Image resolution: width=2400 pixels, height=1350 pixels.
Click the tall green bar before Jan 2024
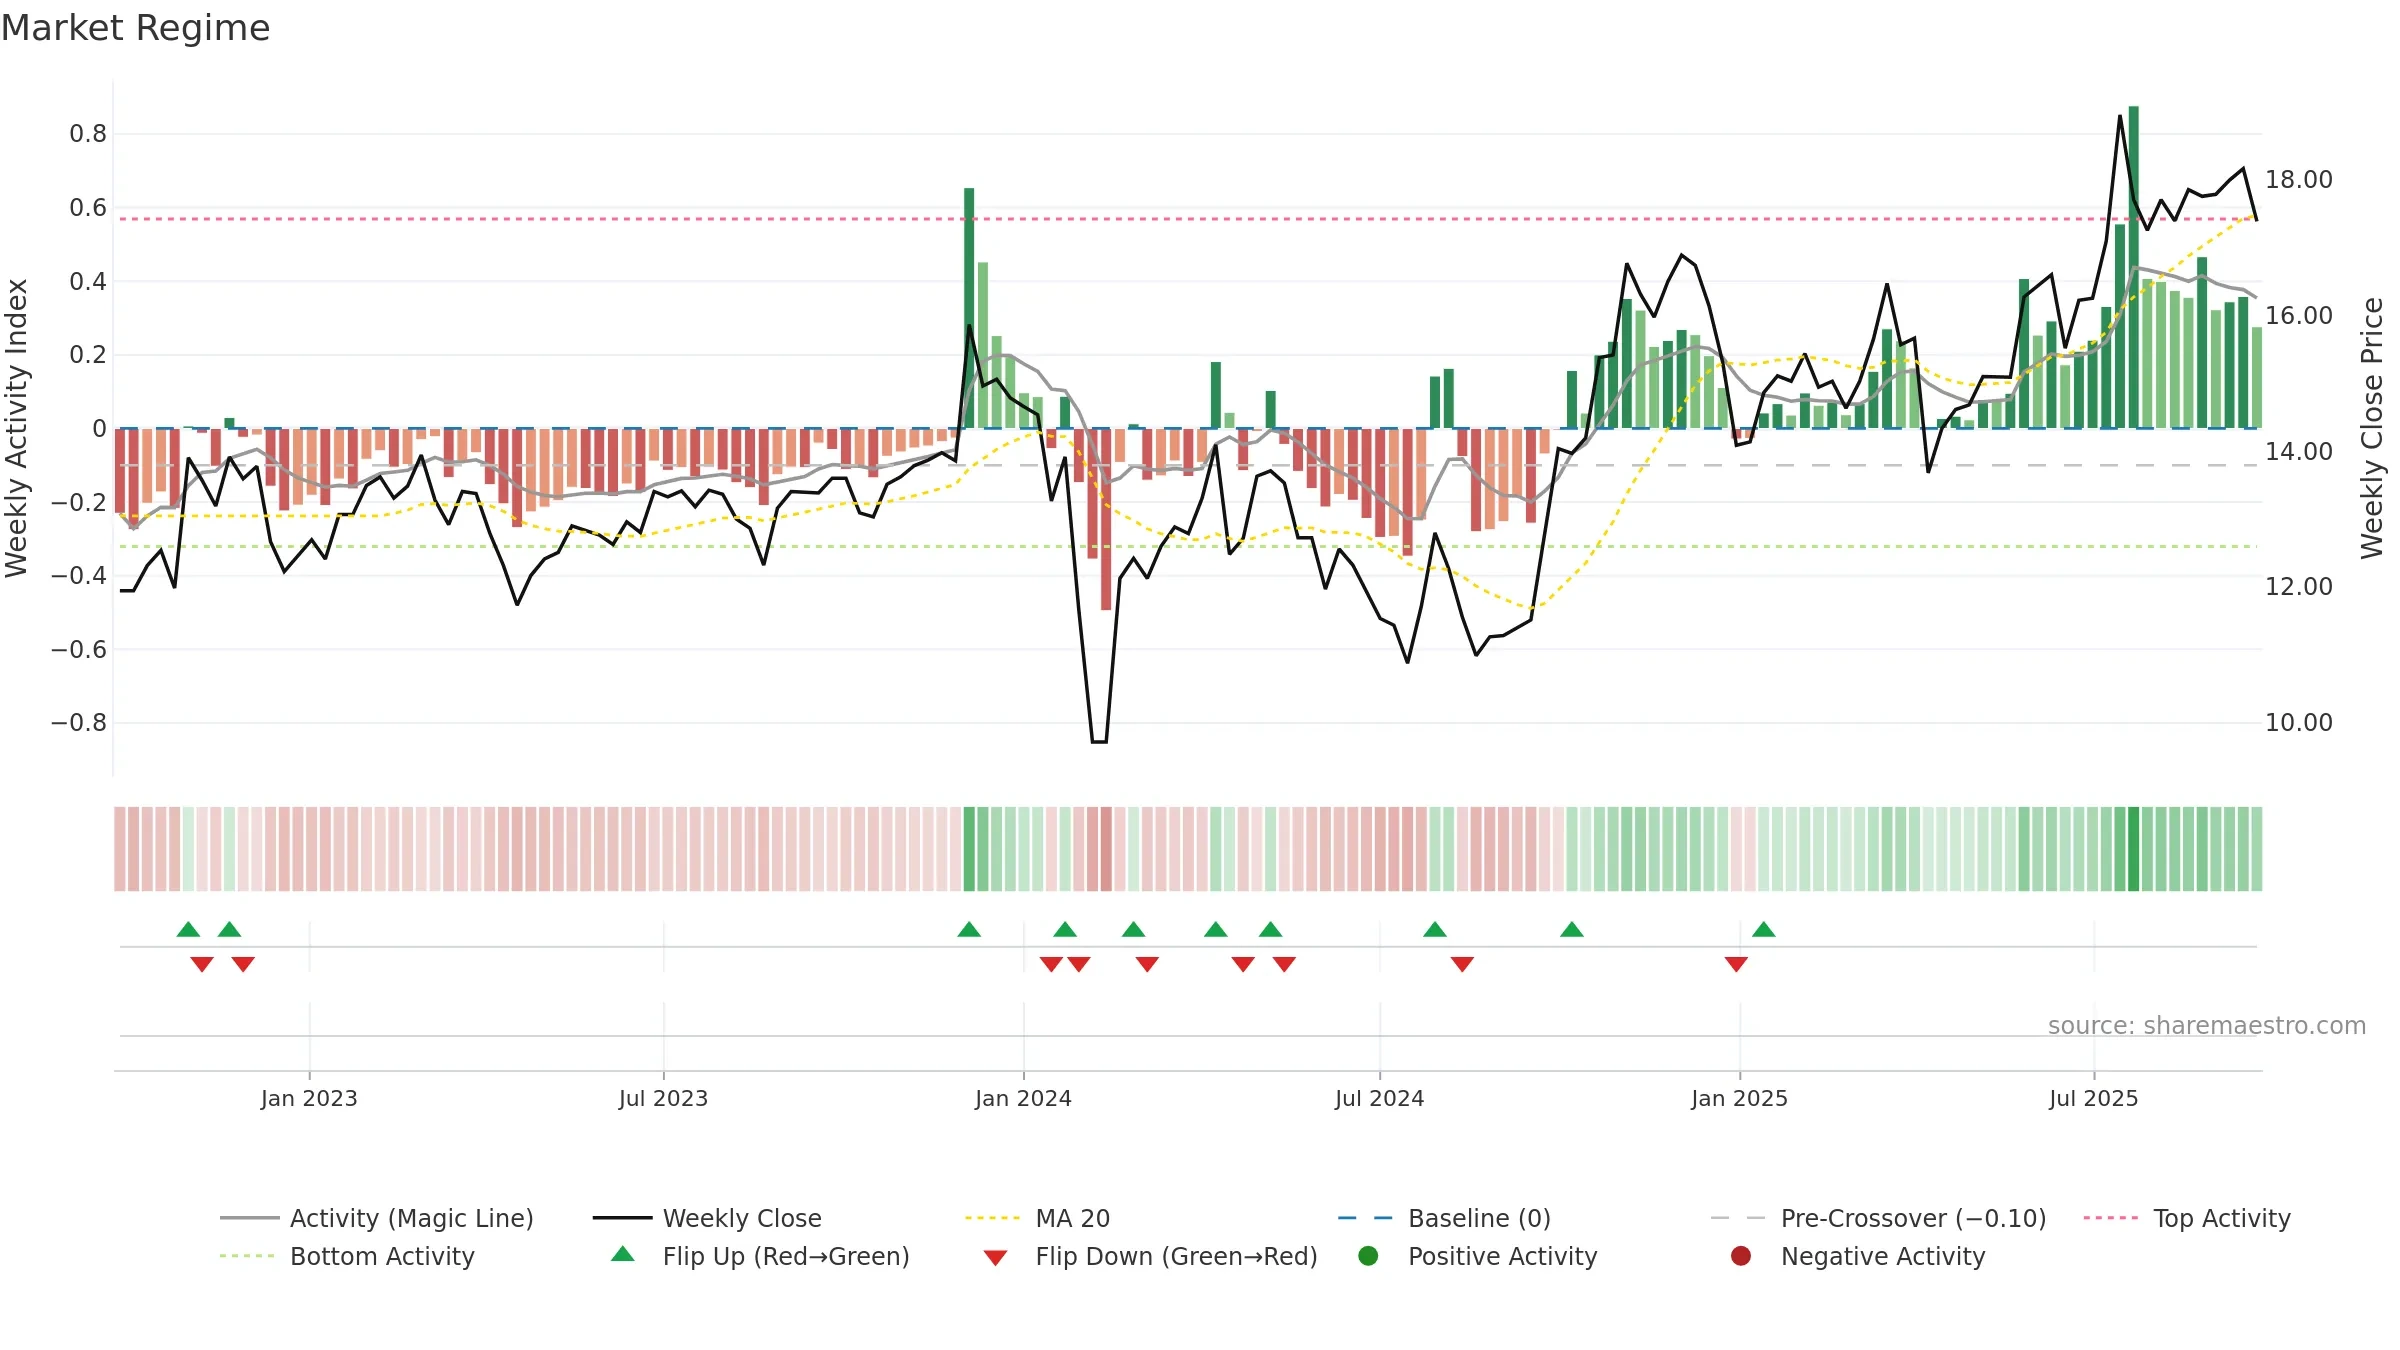pos(969,308)
